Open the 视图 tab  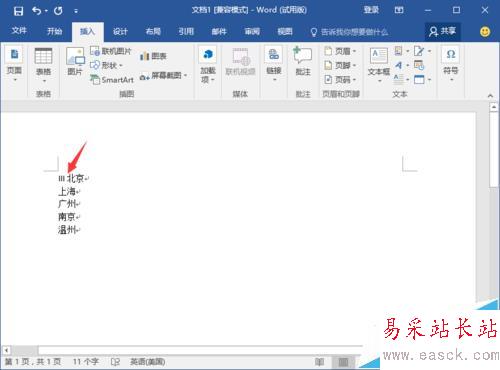[x=285, y=31]
